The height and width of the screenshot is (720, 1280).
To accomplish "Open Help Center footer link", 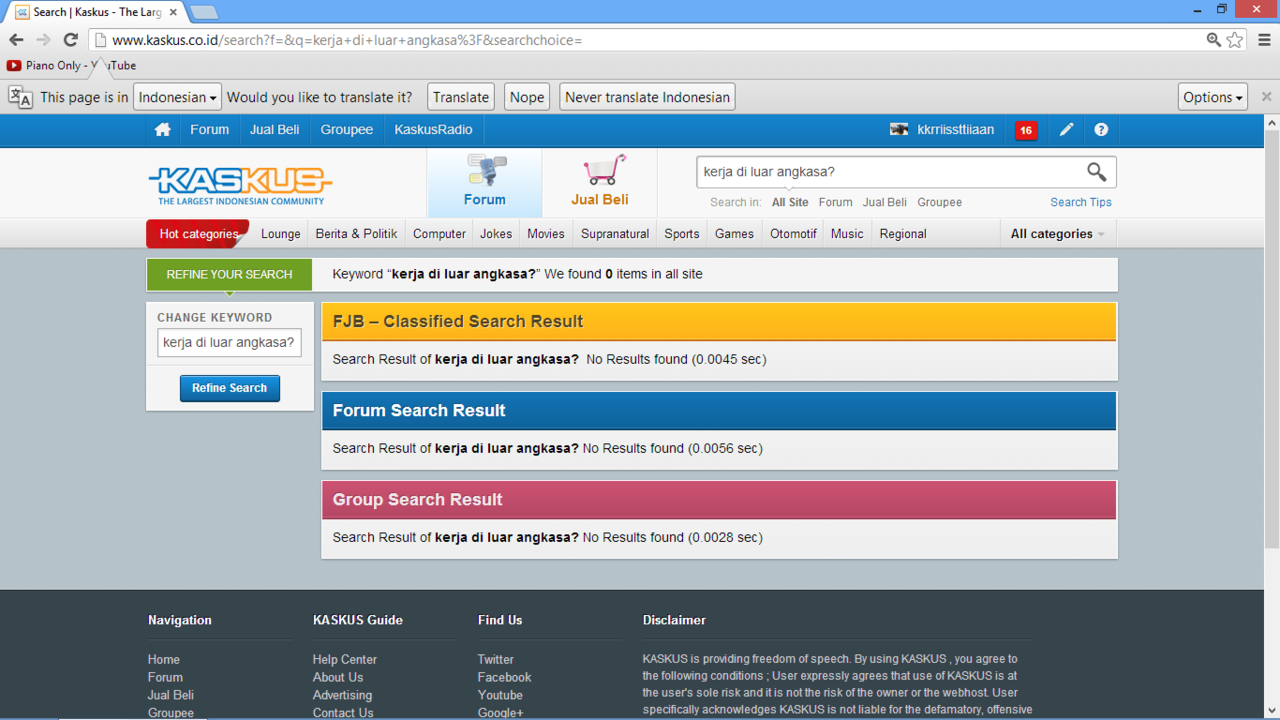I will click(345, 660).
